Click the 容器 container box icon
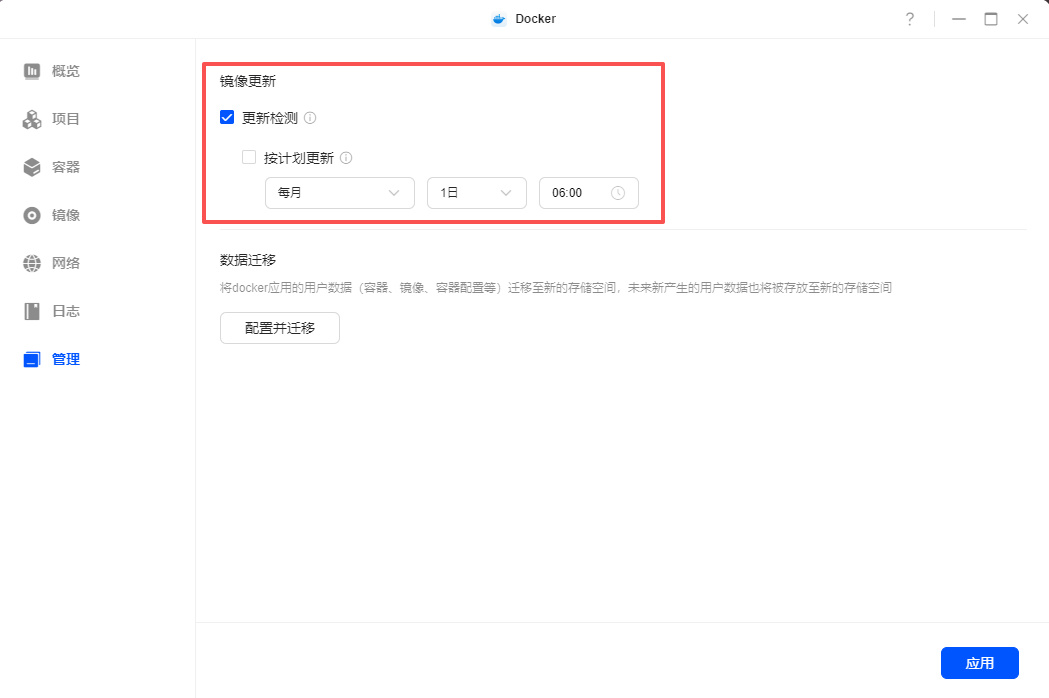 tap(31, 167)
